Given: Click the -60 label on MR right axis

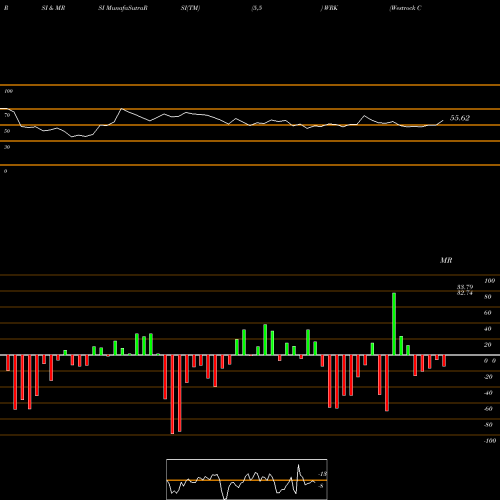Looking at the screenshot, I should point(488,409).
